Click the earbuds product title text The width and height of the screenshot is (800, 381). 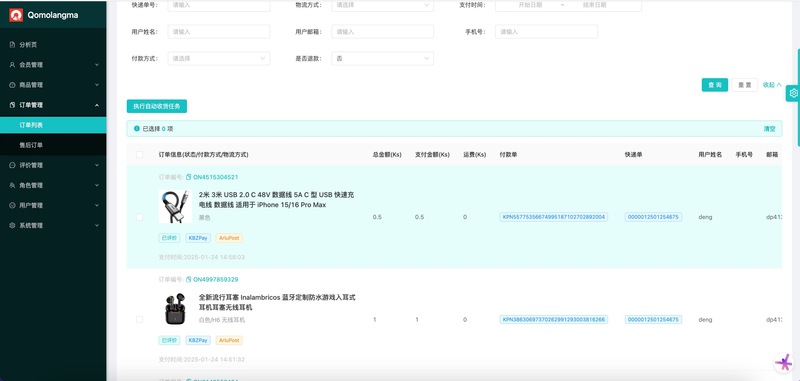(x=277, y=302)
